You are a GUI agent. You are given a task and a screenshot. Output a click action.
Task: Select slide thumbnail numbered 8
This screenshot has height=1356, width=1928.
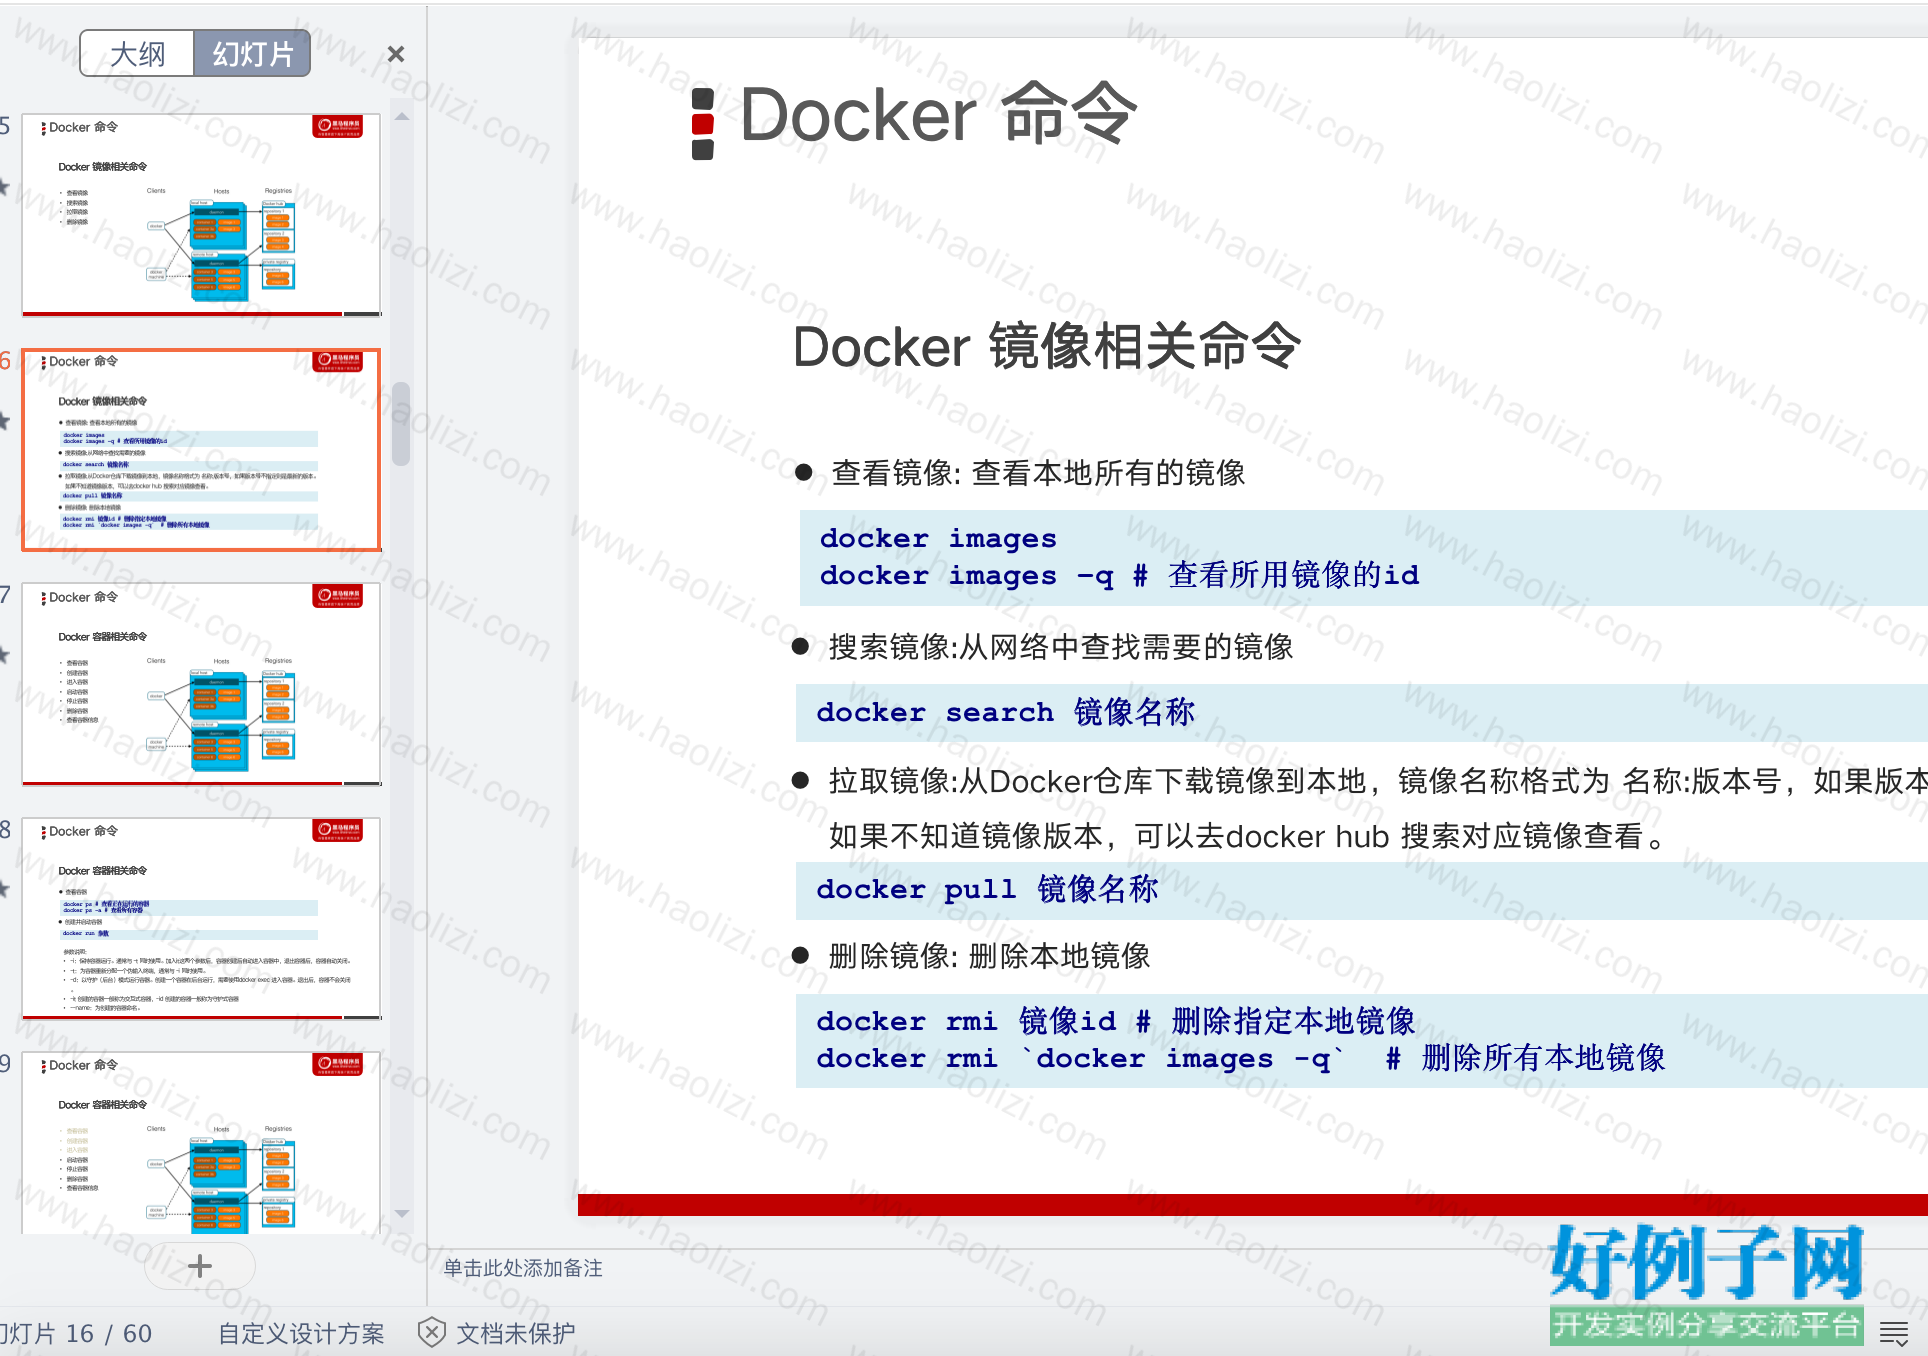(x=201, y=918)
